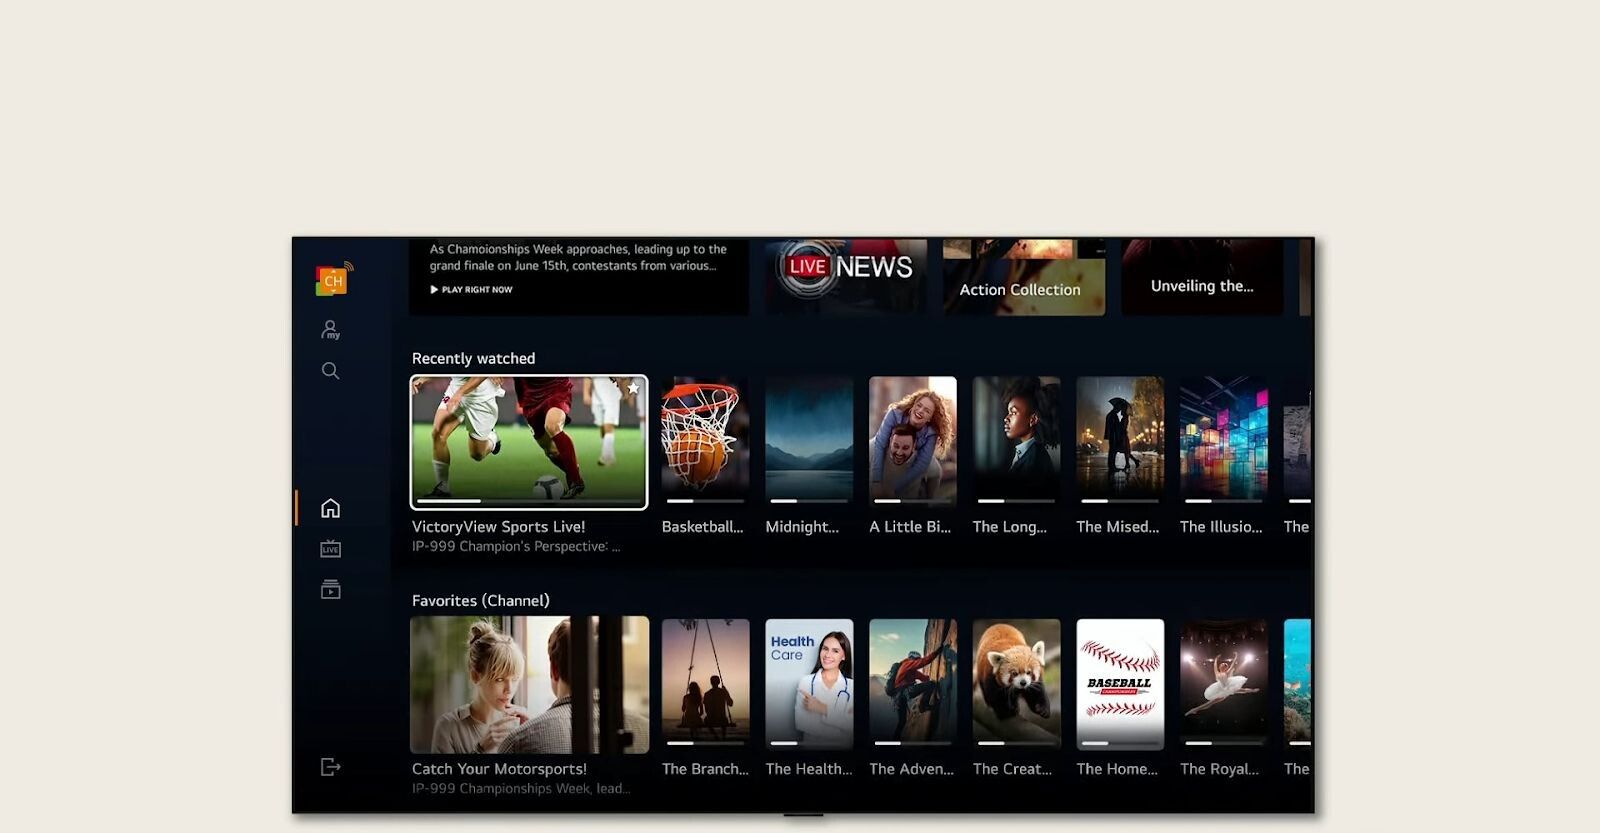Open the Live News banner
This screenshot has height=833, width=1600.
click(847, 275)
